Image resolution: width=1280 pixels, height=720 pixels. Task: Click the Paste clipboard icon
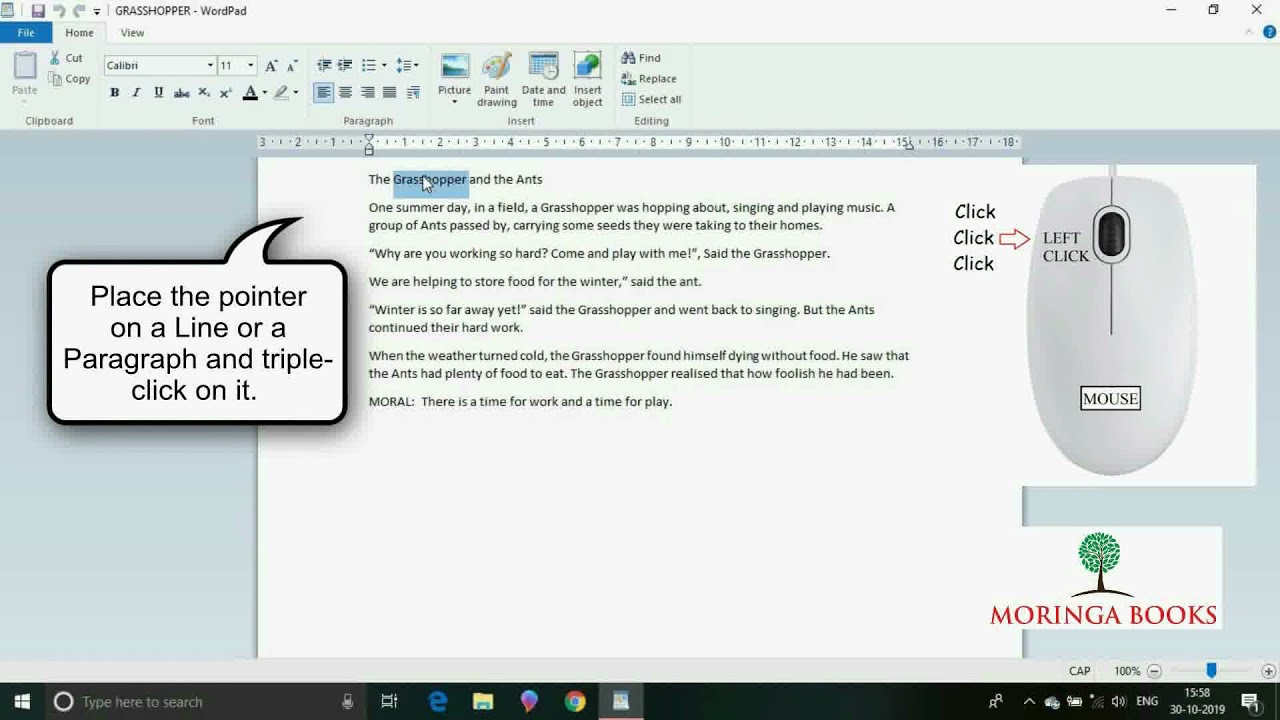[x=25, y=66]
